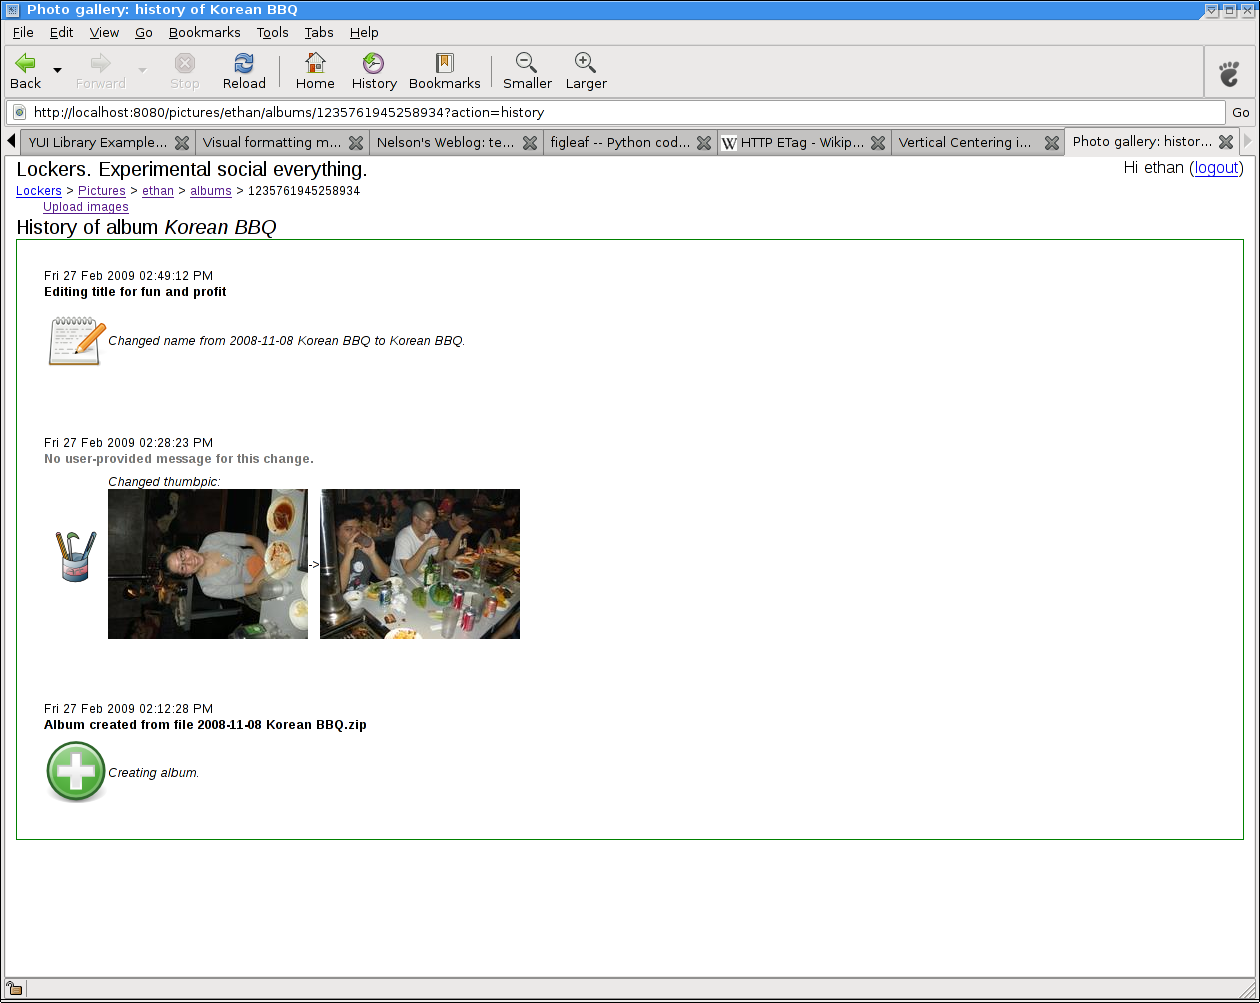Click the Go button
Image resolution: width=1260 pixels, height=1003 pixels.
click(x=1241, y=112)
